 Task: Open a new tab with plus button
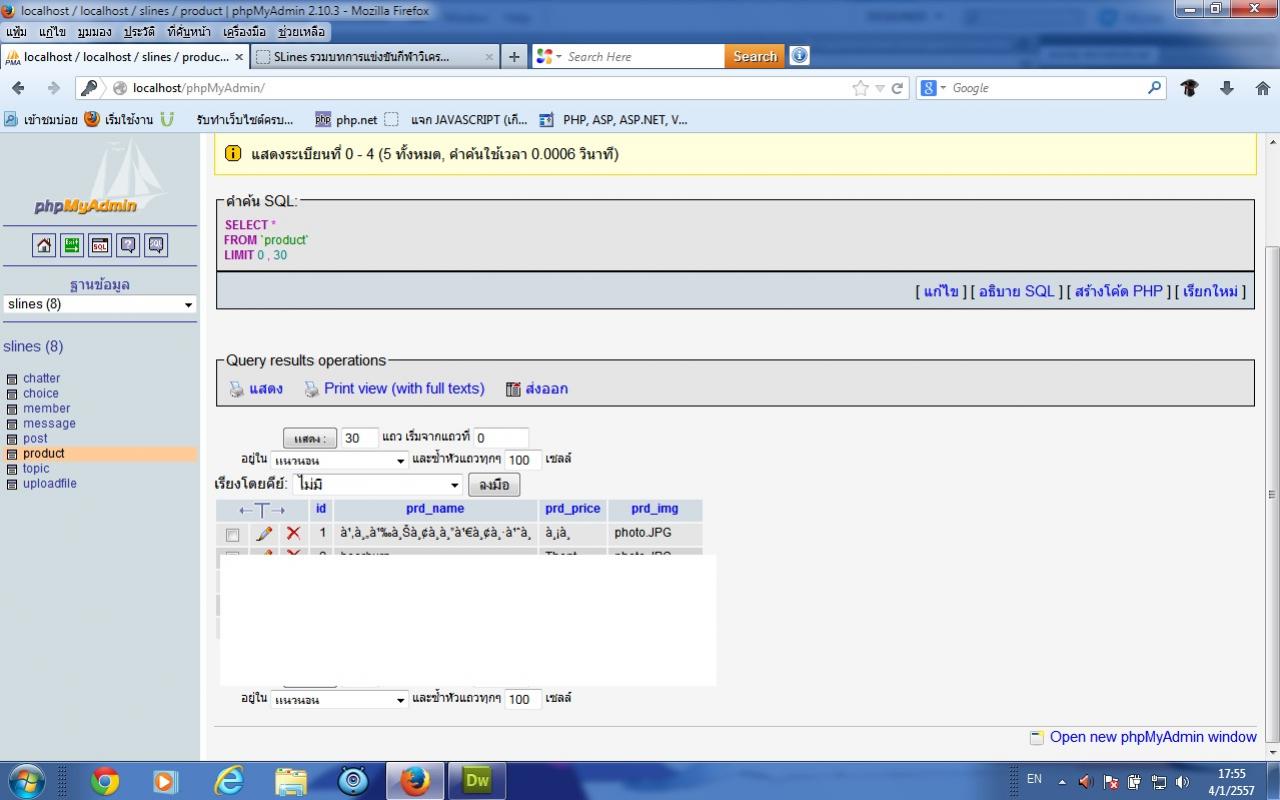click(x=514, y=57)
